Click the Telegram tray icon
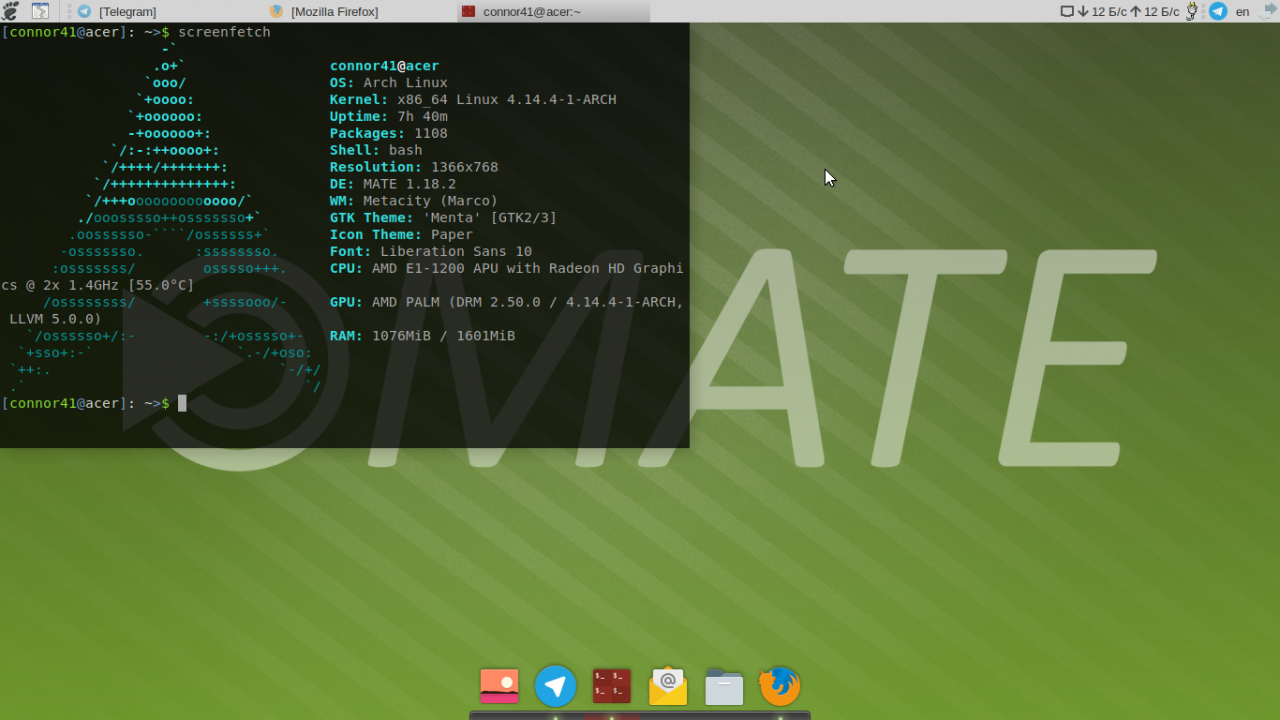 [1218, 11]
